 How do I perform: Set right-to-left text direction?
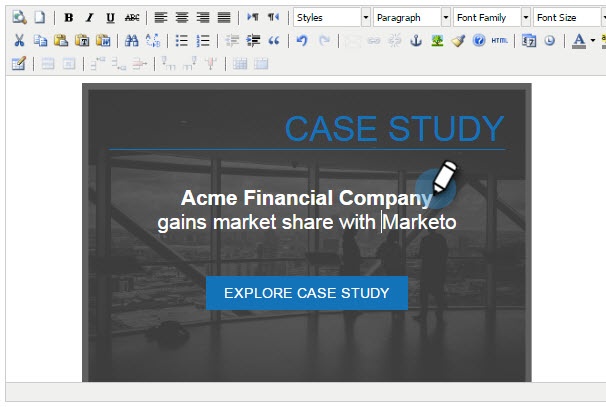[x=274, y=17]
